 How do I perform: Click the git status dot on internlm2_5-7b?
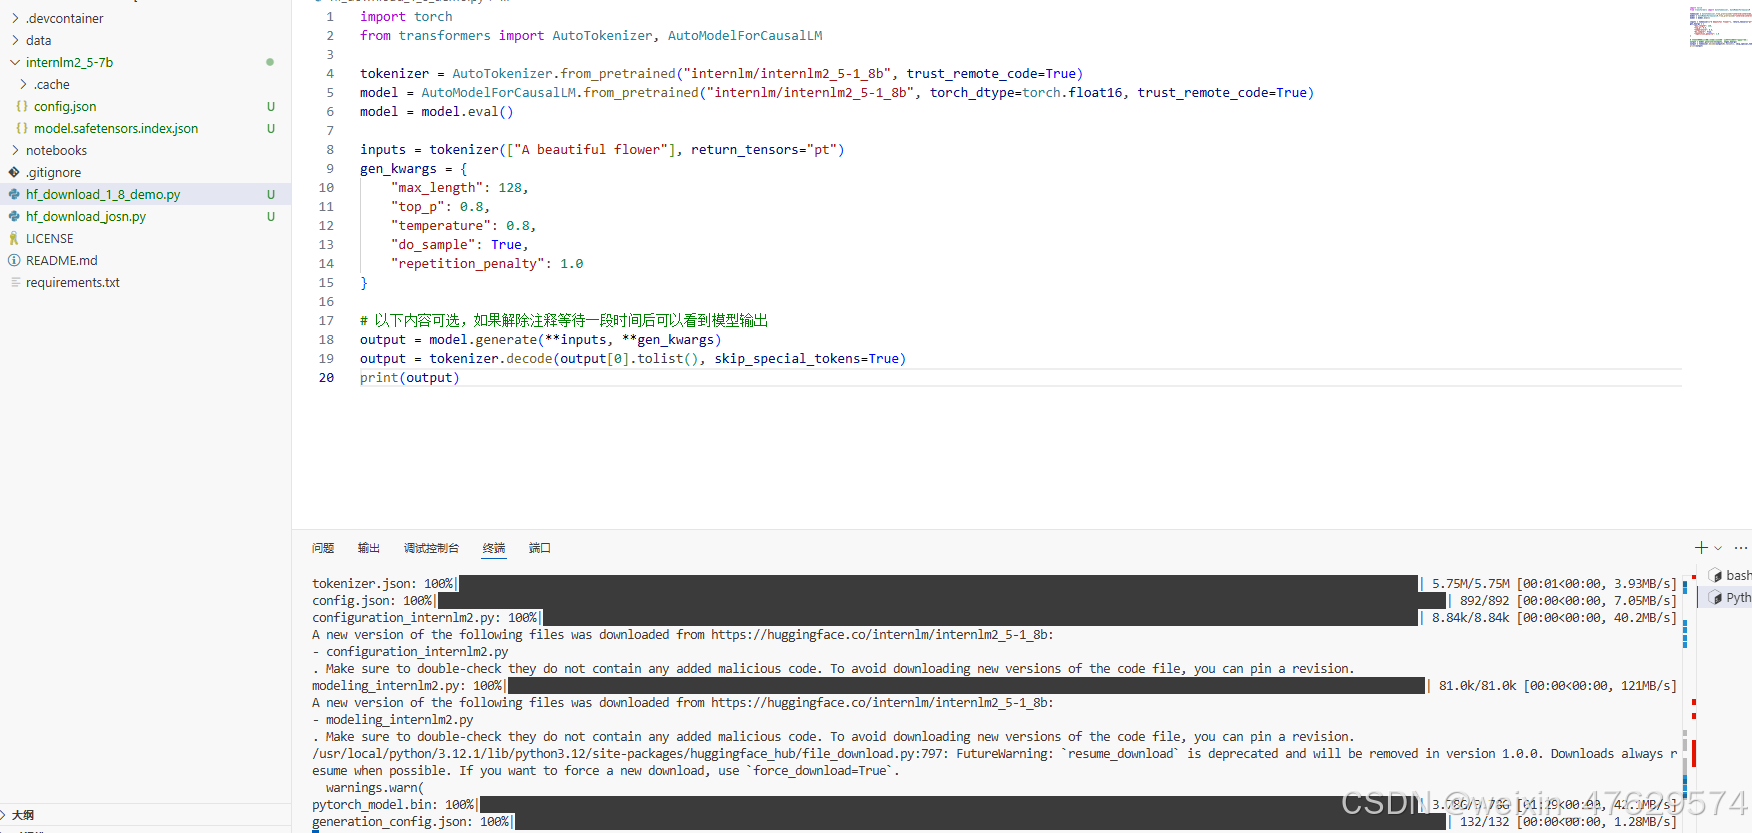click(270, 62)
